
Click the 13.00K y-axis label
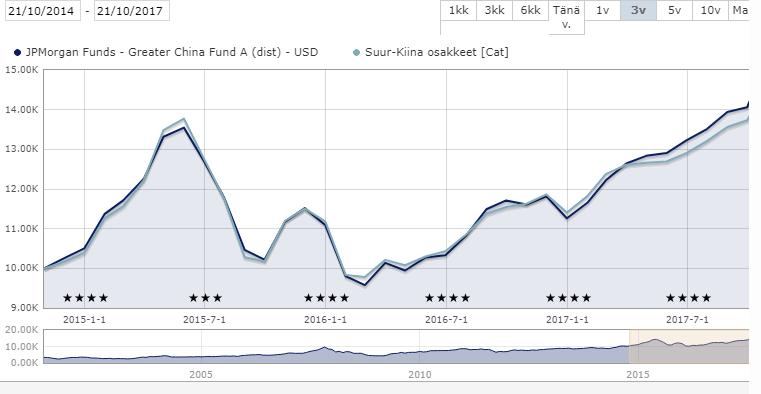click(x=21, y=149)
